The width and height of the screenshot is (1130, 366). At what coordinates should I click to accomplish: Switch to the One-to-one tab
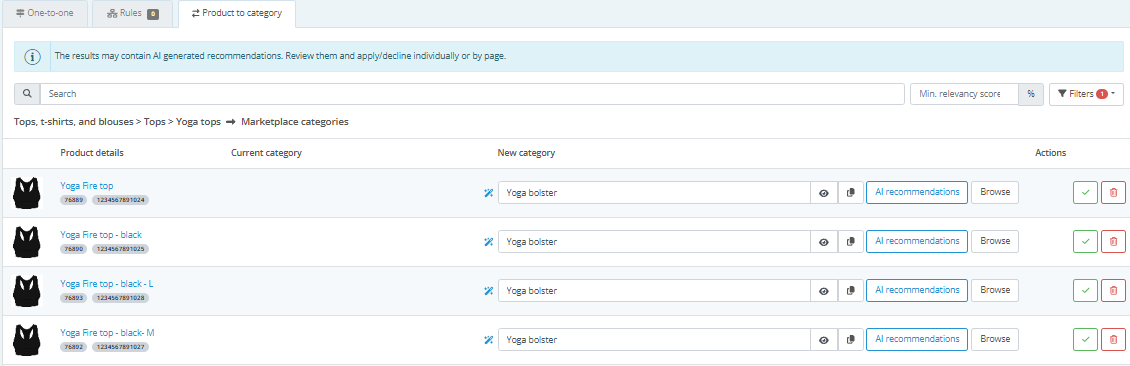pos(47,14)
